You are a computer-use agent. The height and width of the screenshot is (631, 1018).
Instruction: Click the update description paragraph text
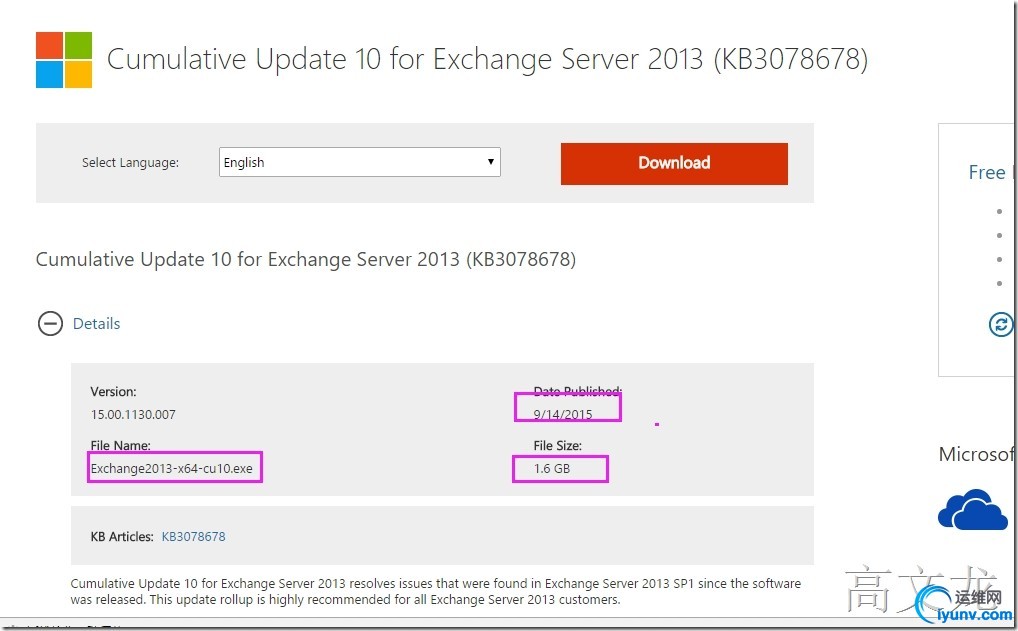(436, 591)
